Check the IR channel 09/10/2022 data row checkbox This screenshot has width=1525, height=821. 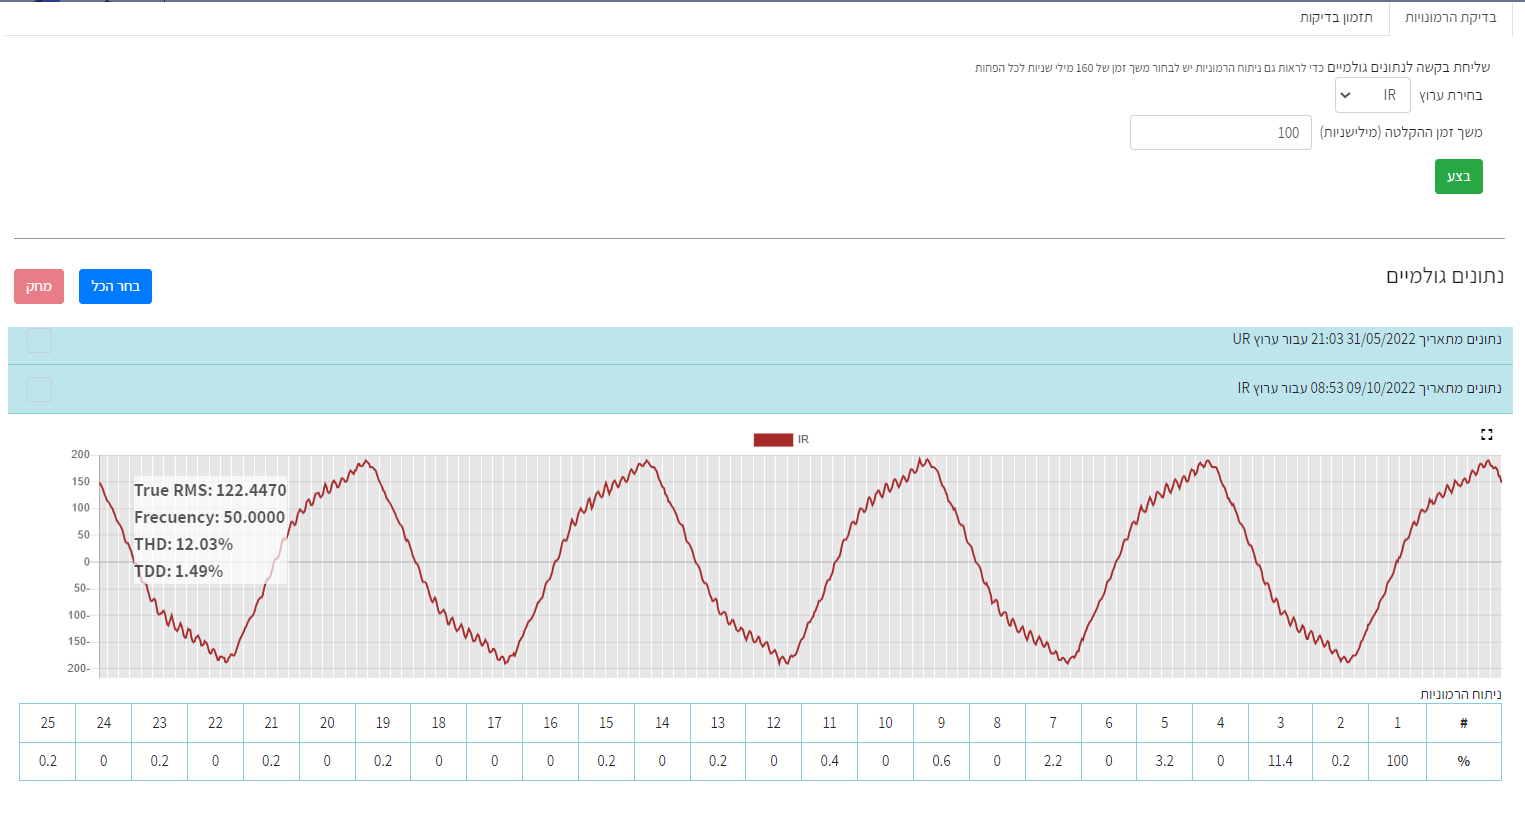click(39, 389)
